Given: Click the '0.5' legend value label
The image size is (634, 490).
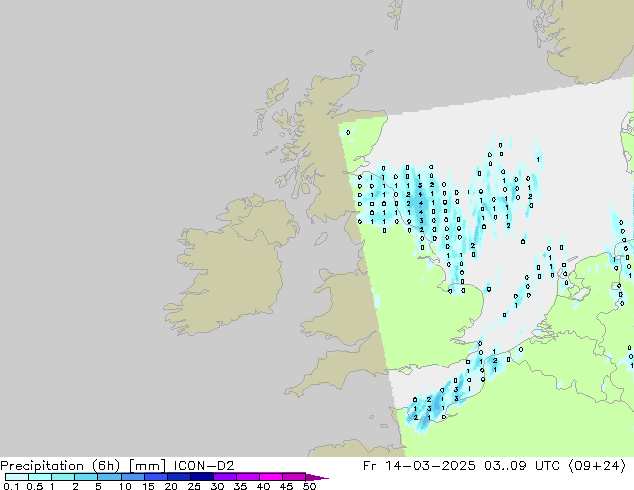Looking at the screenshot, I should (x=35, y=486).
